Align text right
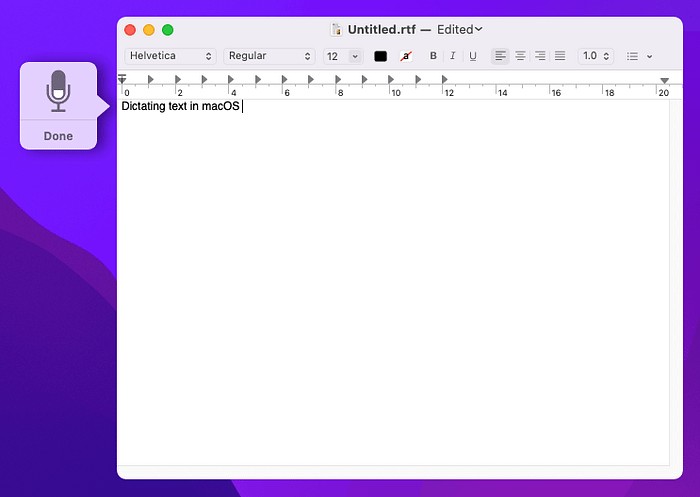This screenshot has height=497, width=700. tap(540, 56)
